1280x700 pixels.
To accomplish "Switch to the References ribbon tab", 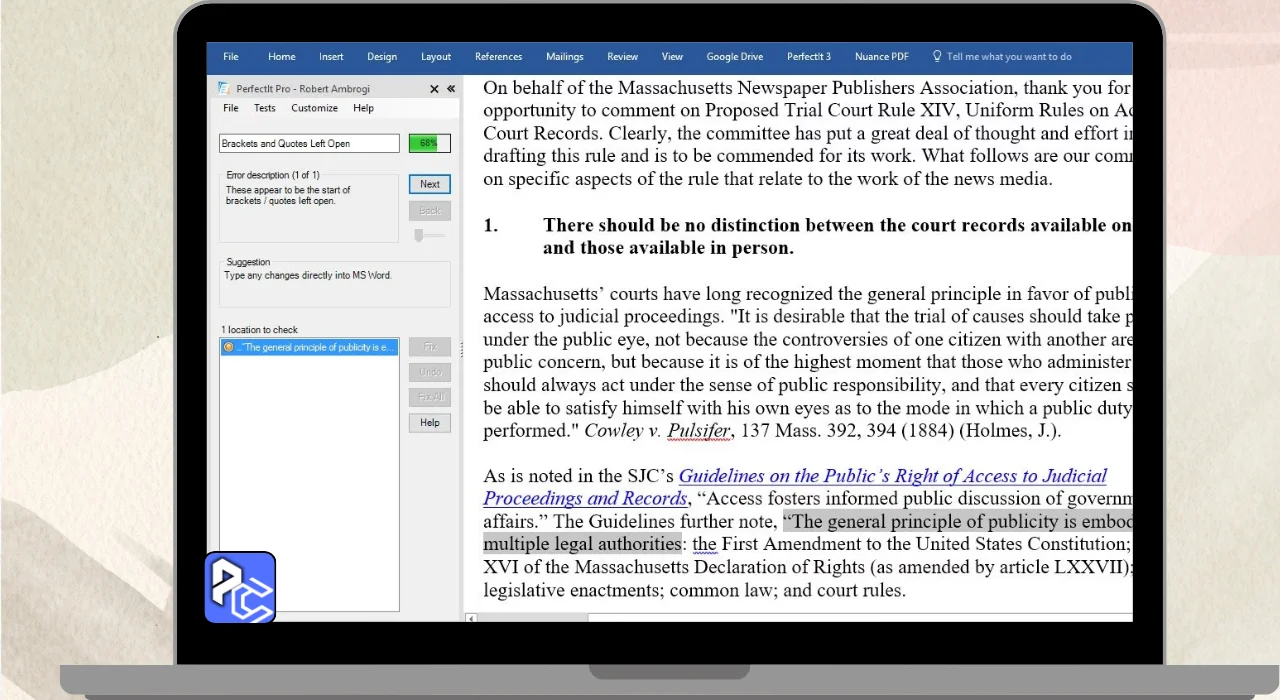I will pyautogui.click(x=498, y=57).
